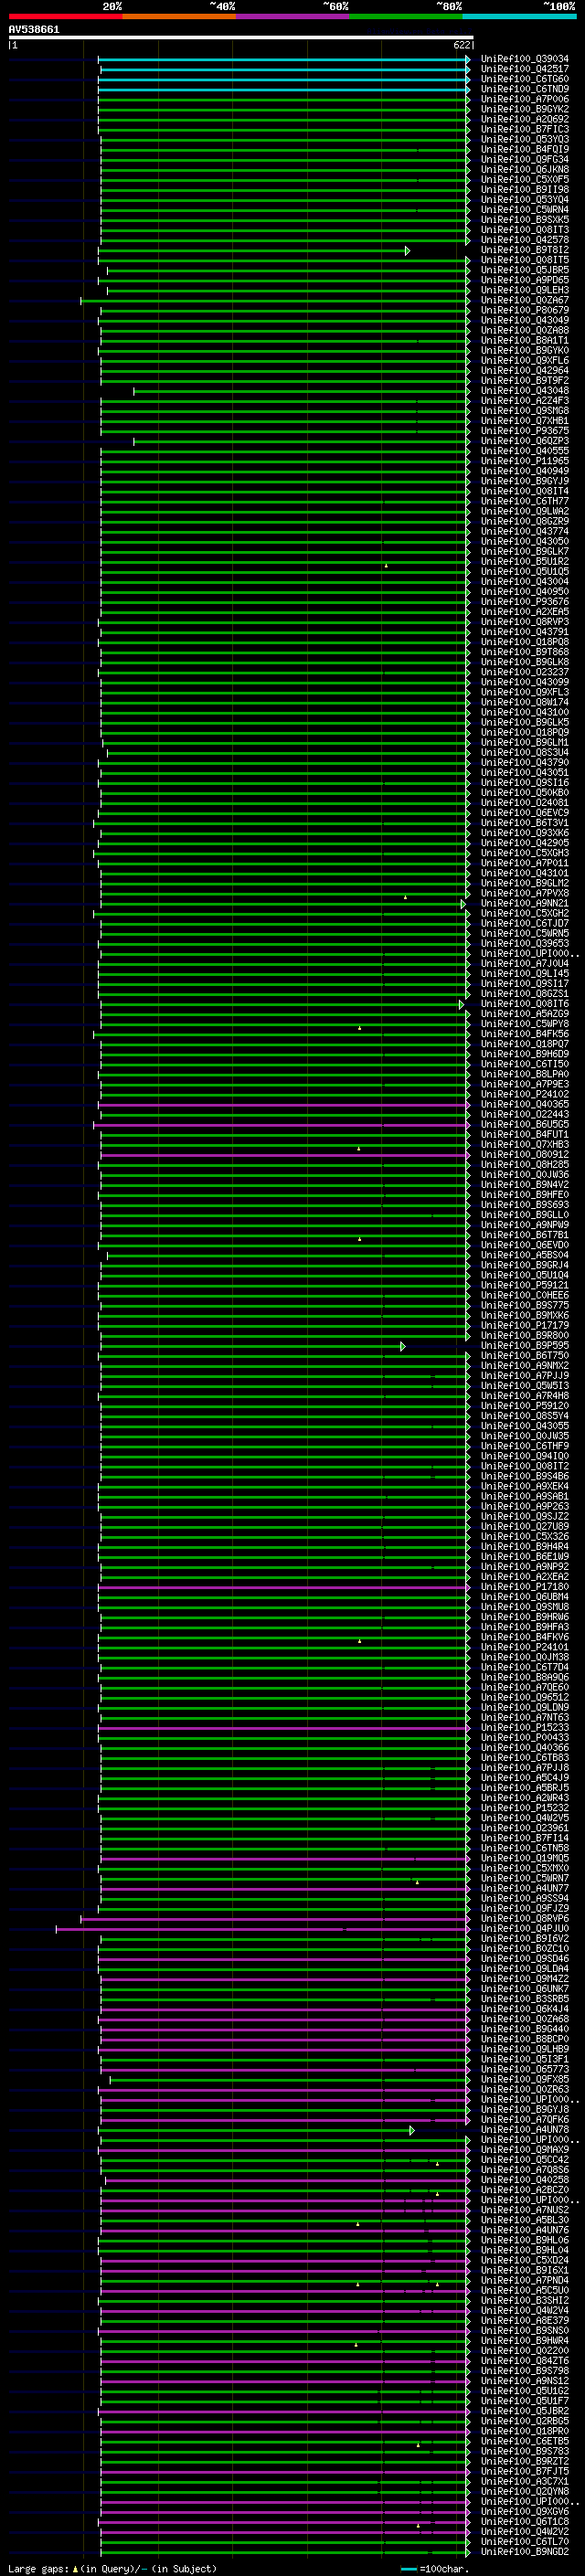The image size is (585, 2576).
Task: Select label UniRef100_A5AZG9
Action: click(x=525, y=1014)
